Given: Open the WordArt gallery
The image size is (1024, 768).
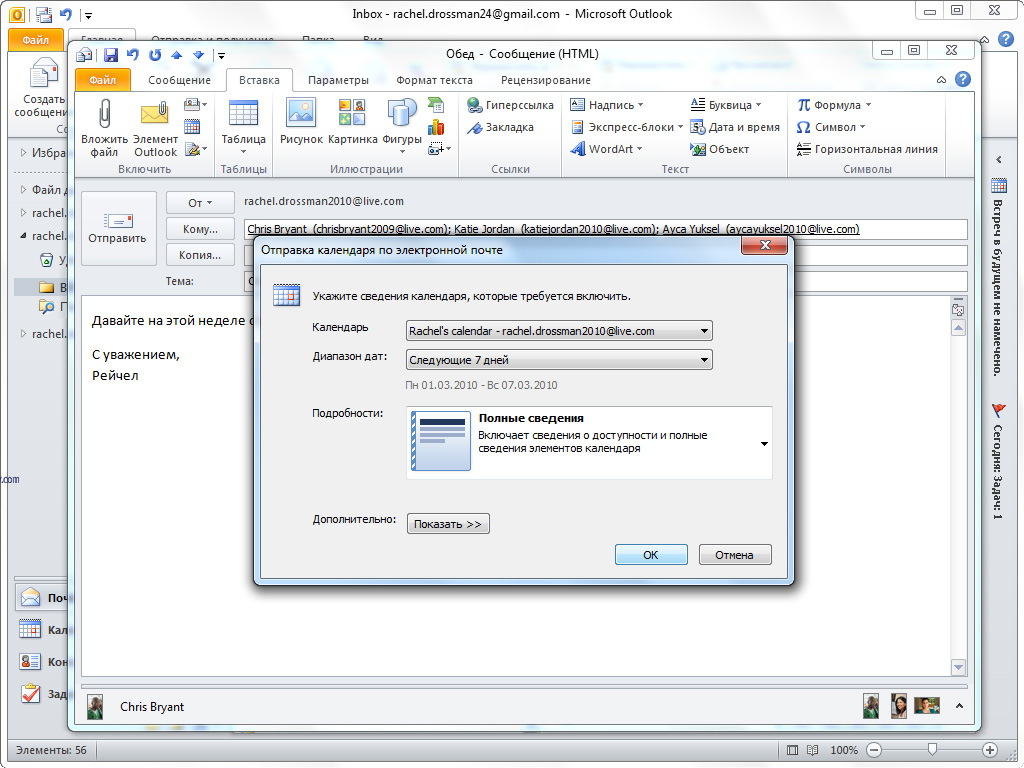Looking at the screenshot, I should pos(606,150).
